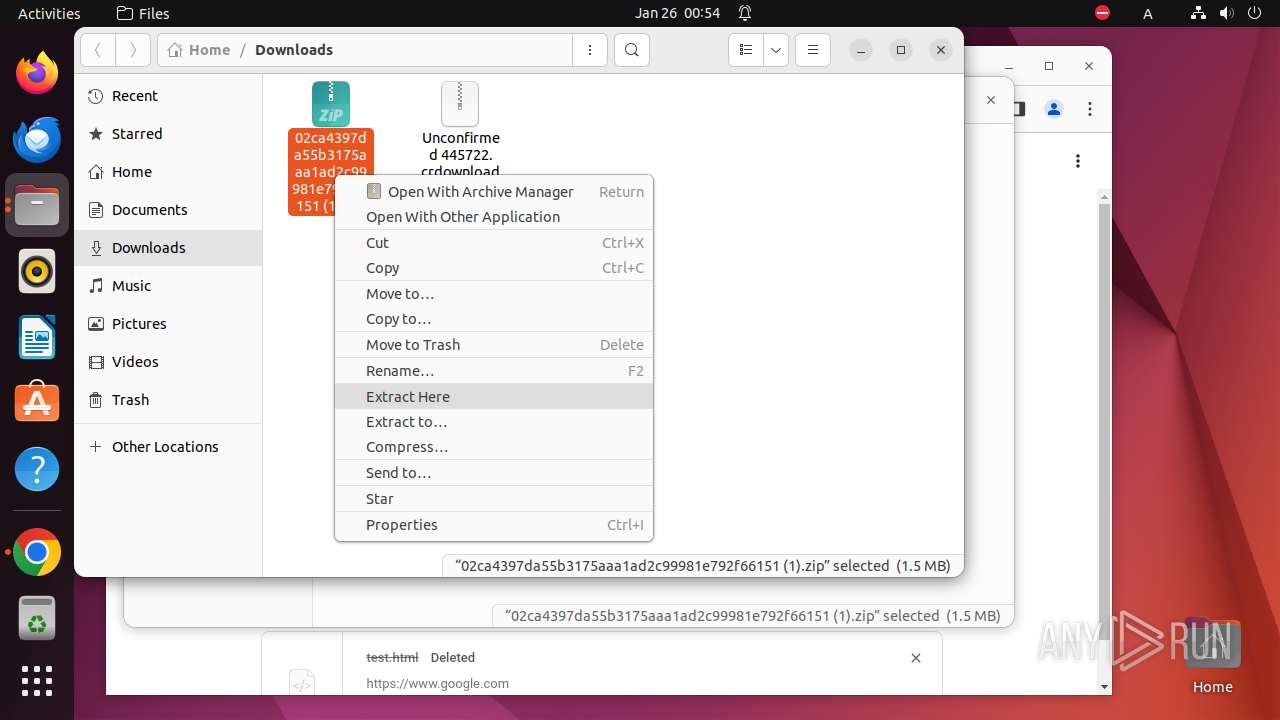Viewport: 1280px width, 720px height.
Task: Click Home in the path bar
Action: click(x=199, y=50)
